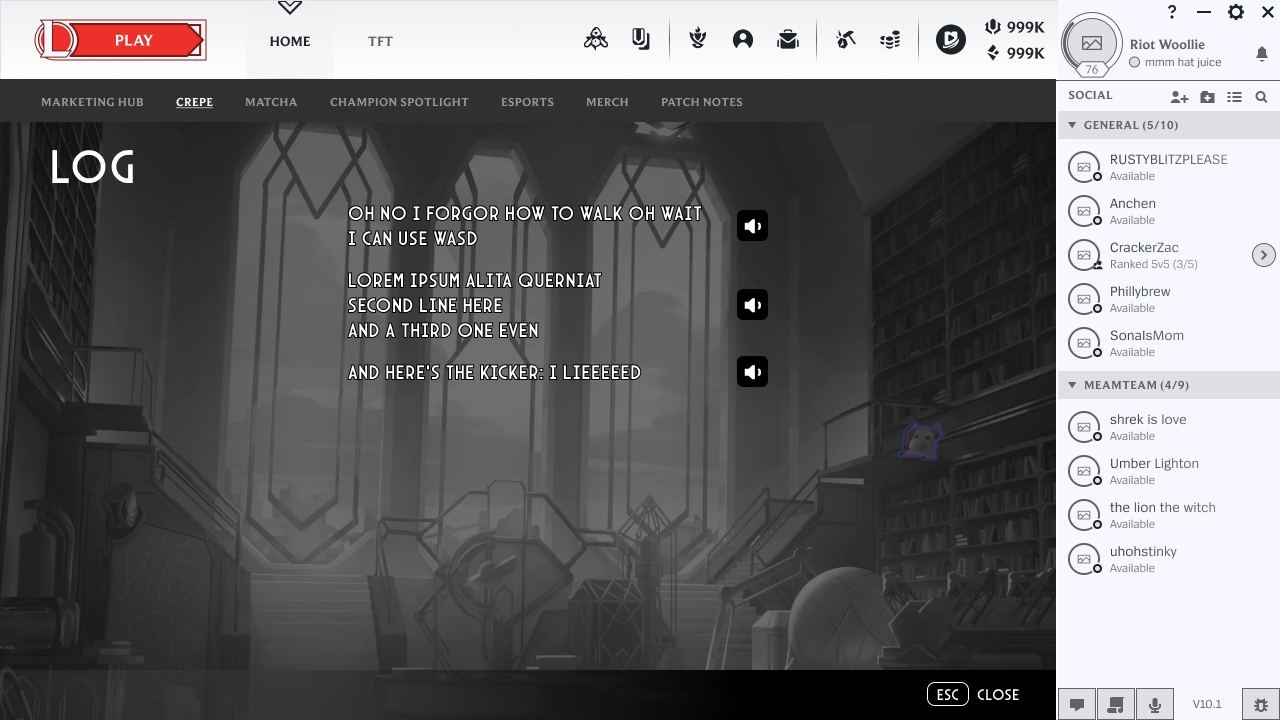Click SonaIsMom's avatar icon
Screen dimensions: 1280x720
[1084, 343]
